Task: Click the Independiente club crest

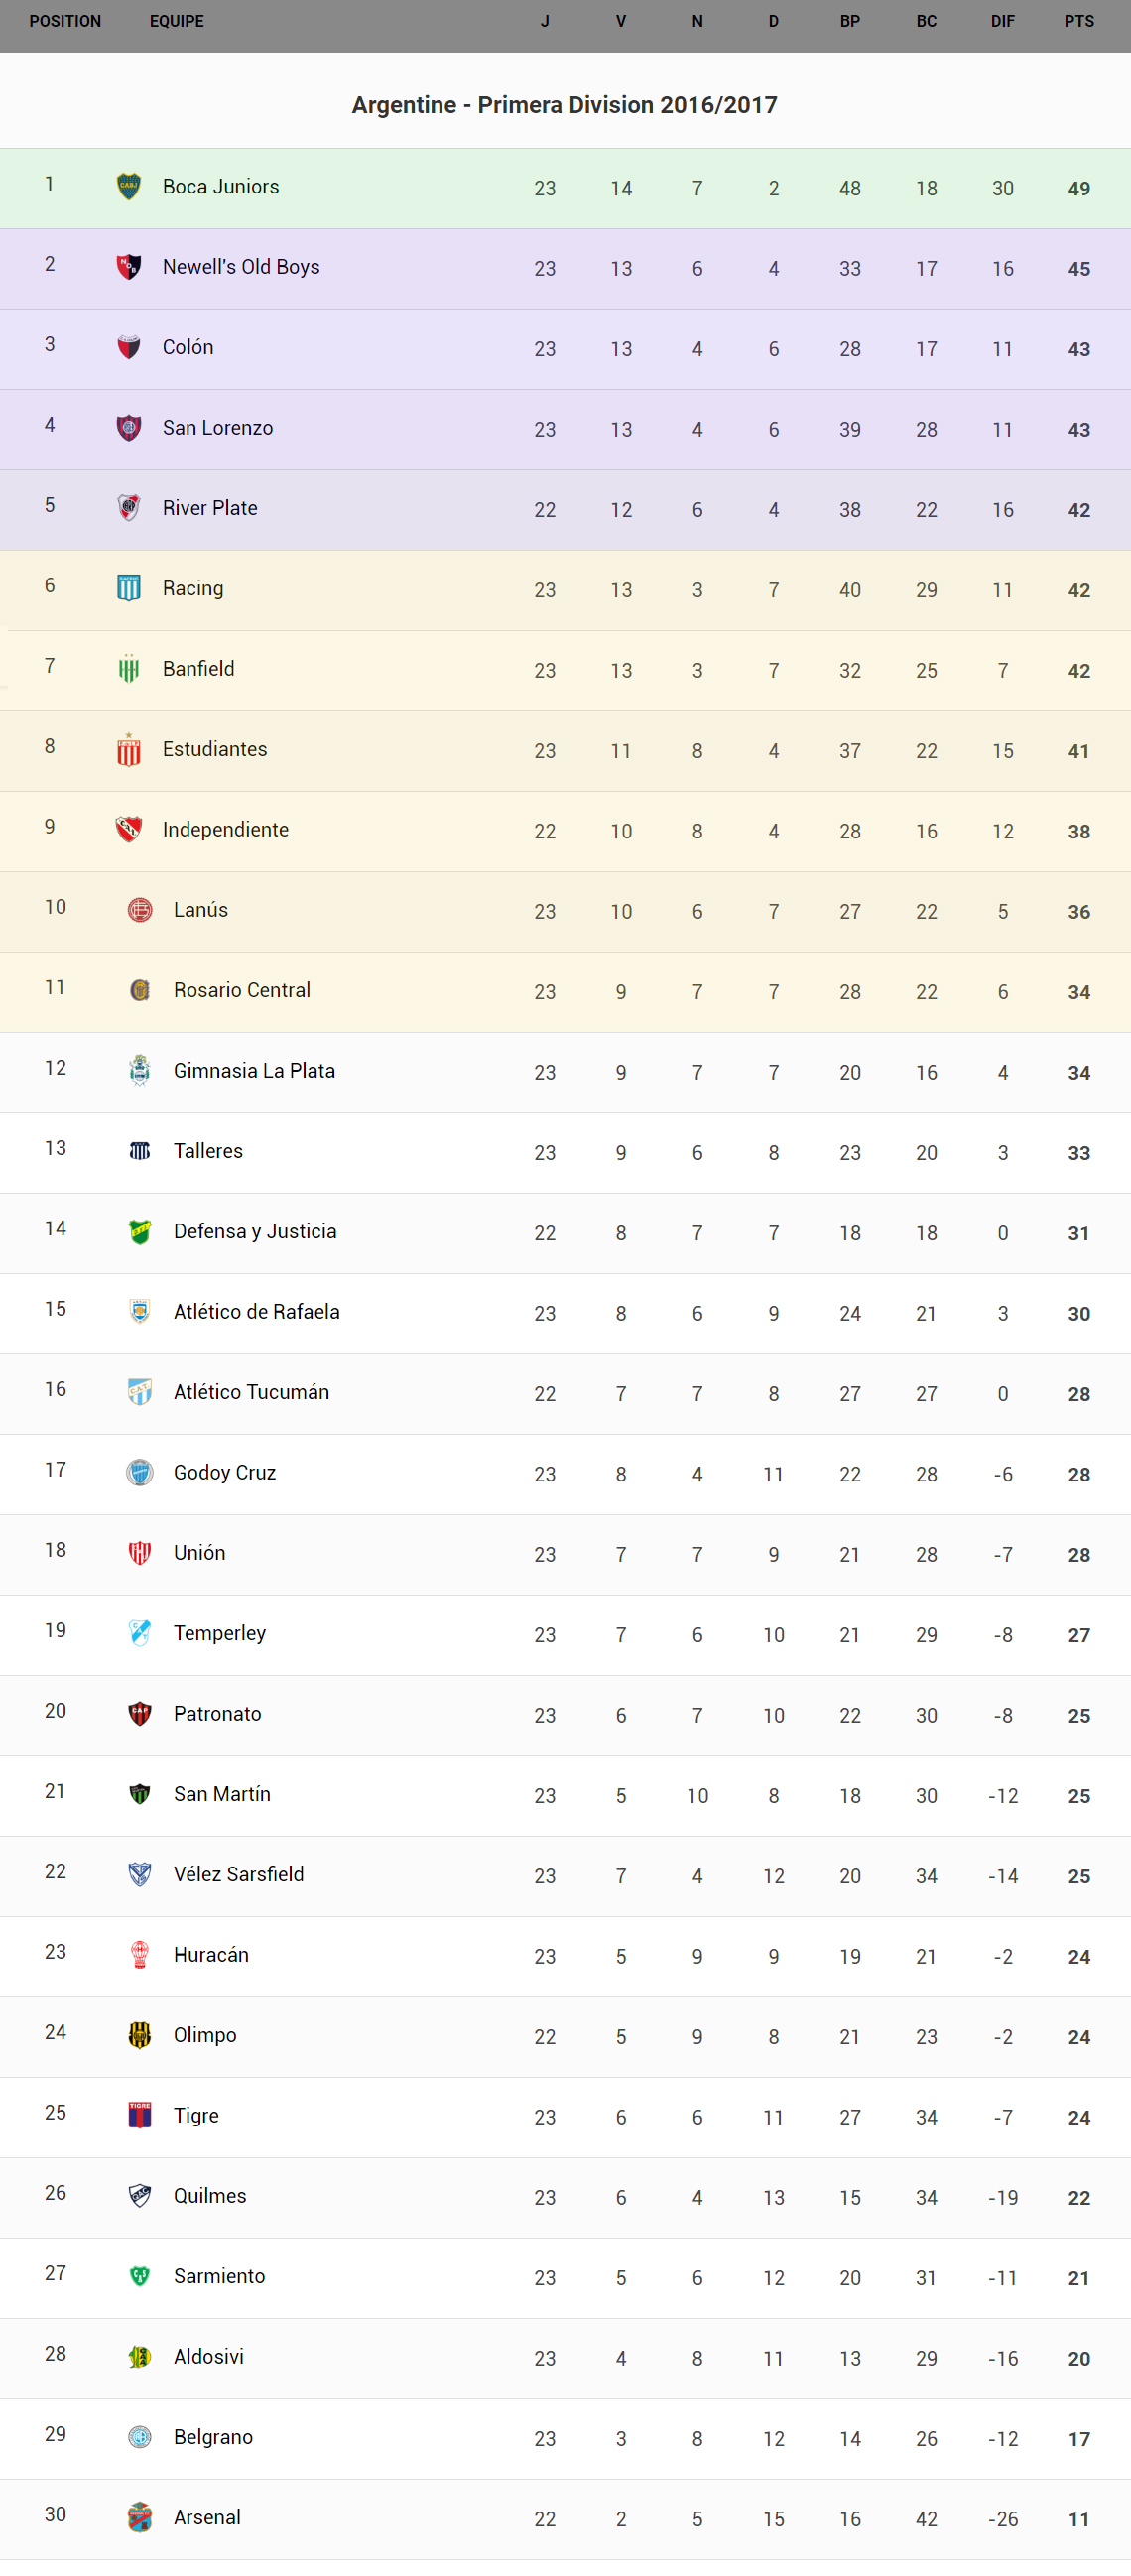Action: click(129, 829)
